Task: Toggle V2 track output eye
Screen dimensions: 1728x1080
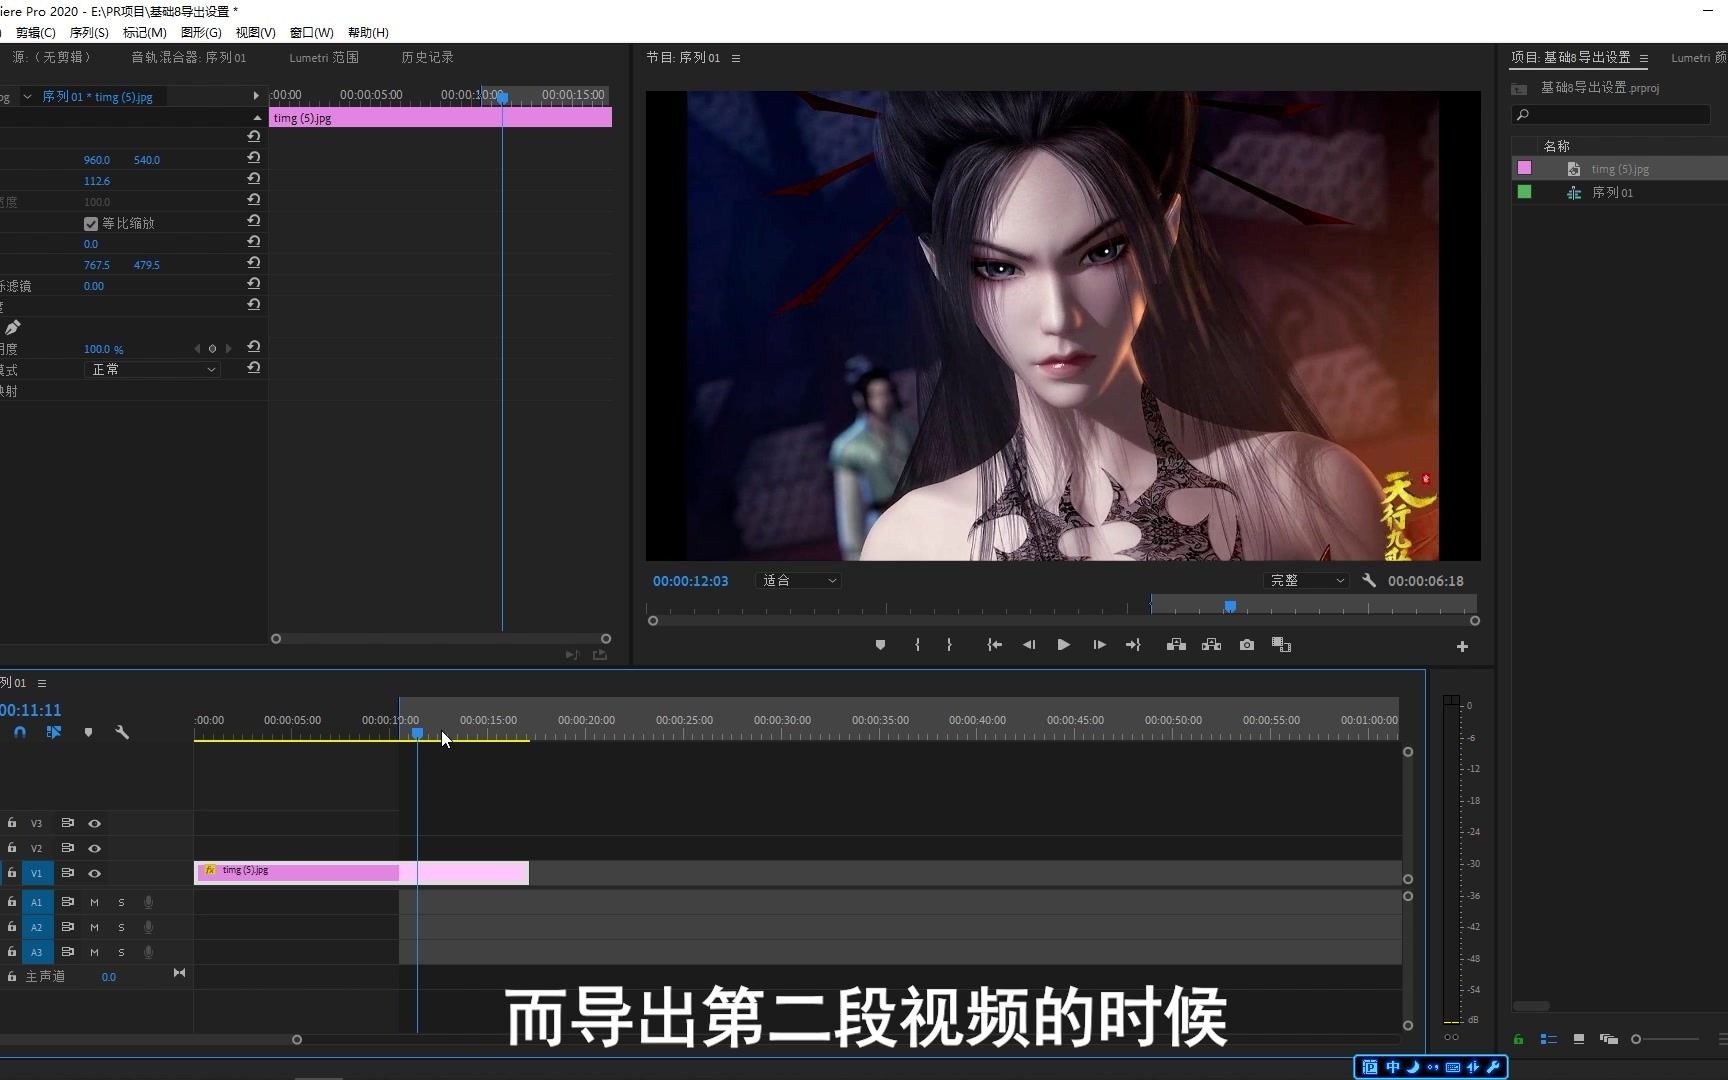Action: [95, 848]
